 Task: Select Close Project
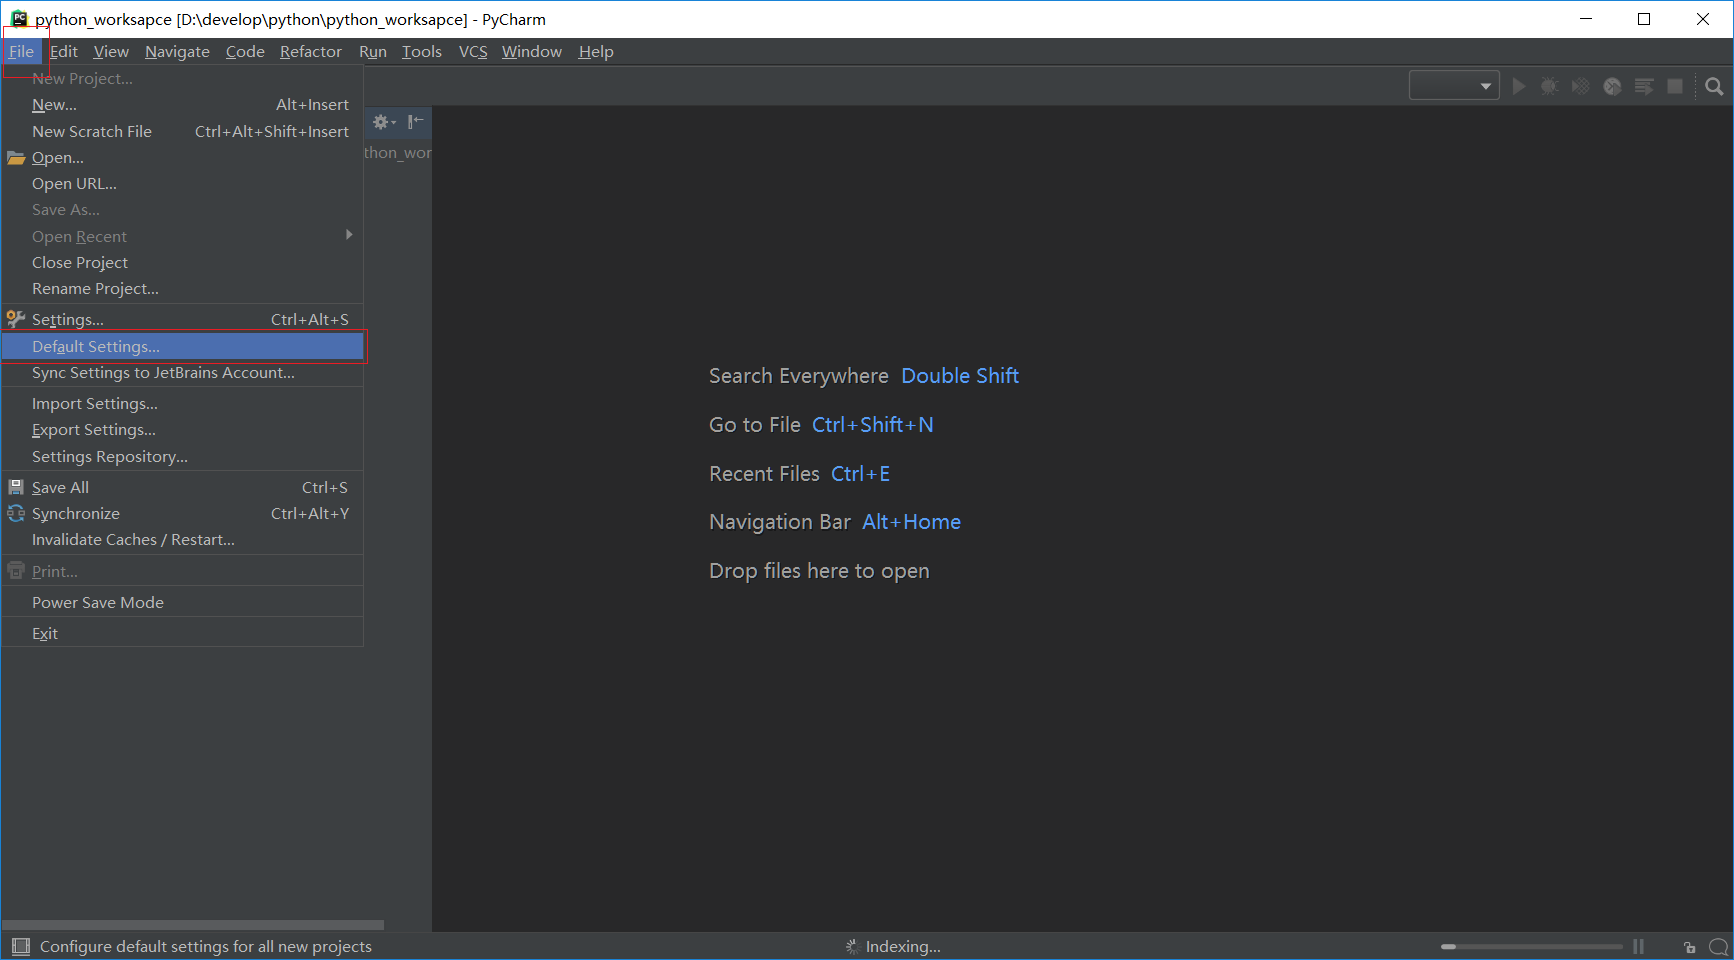(x=183, y=262)
